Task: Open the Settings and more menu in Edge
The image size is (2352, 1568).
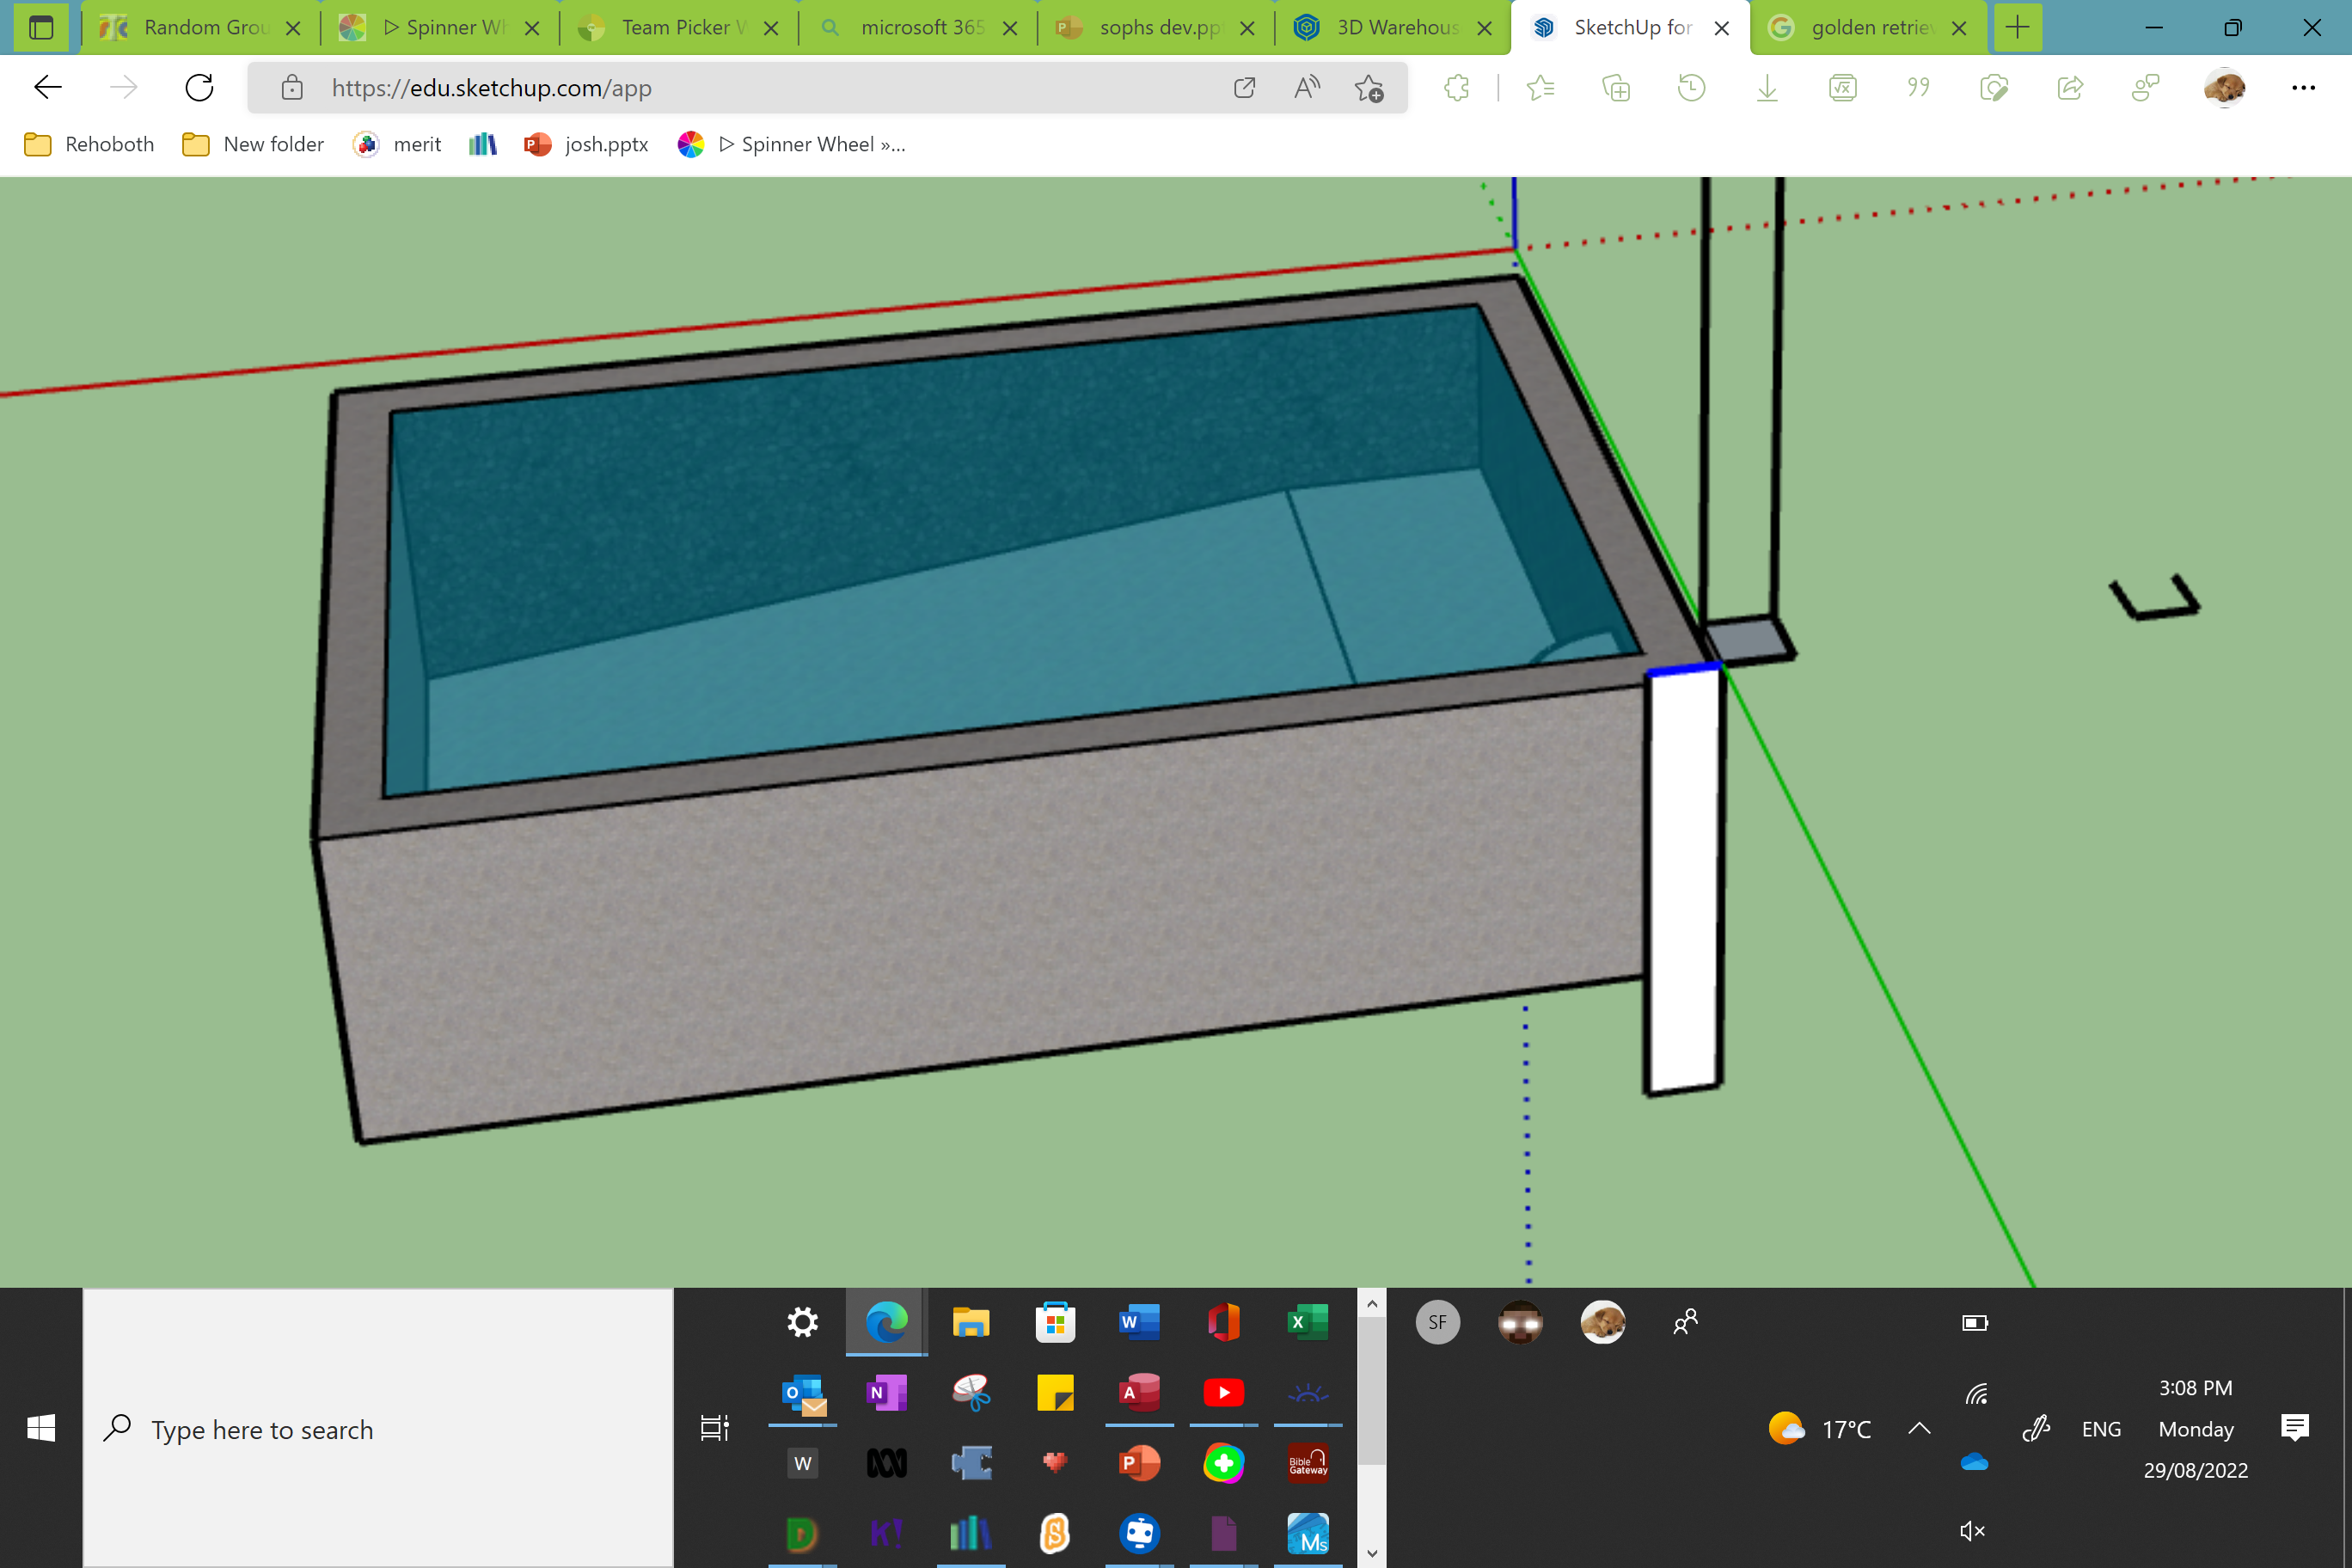Action: click(2303, 88)
